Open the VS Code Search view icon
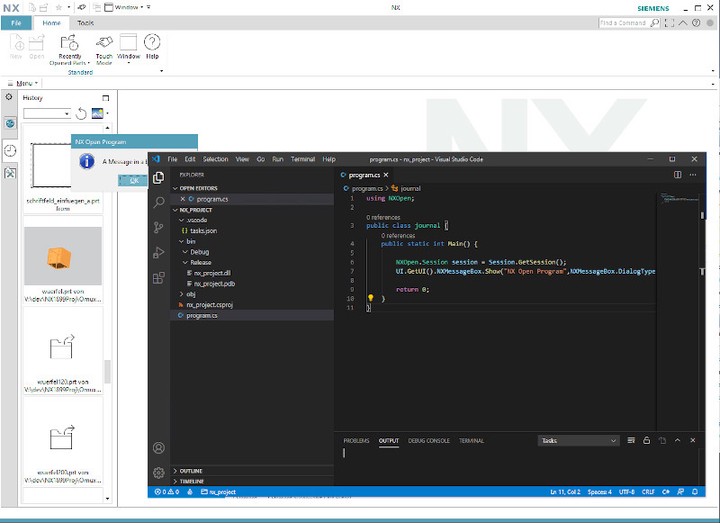The image size is (720, 523). pos(159,202)
